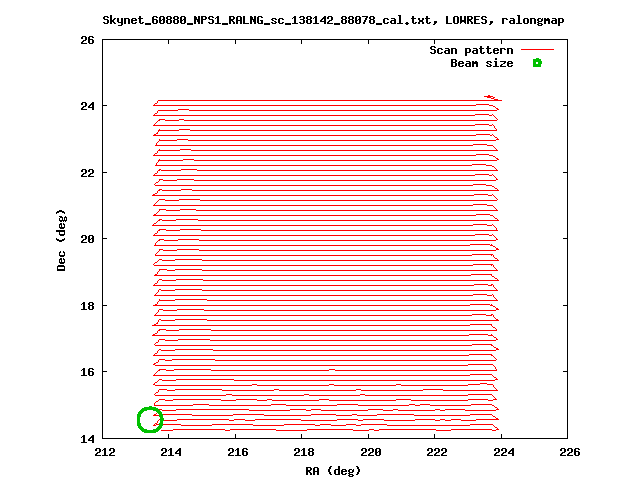Click the y-axis tick label 16

point(87,372)
